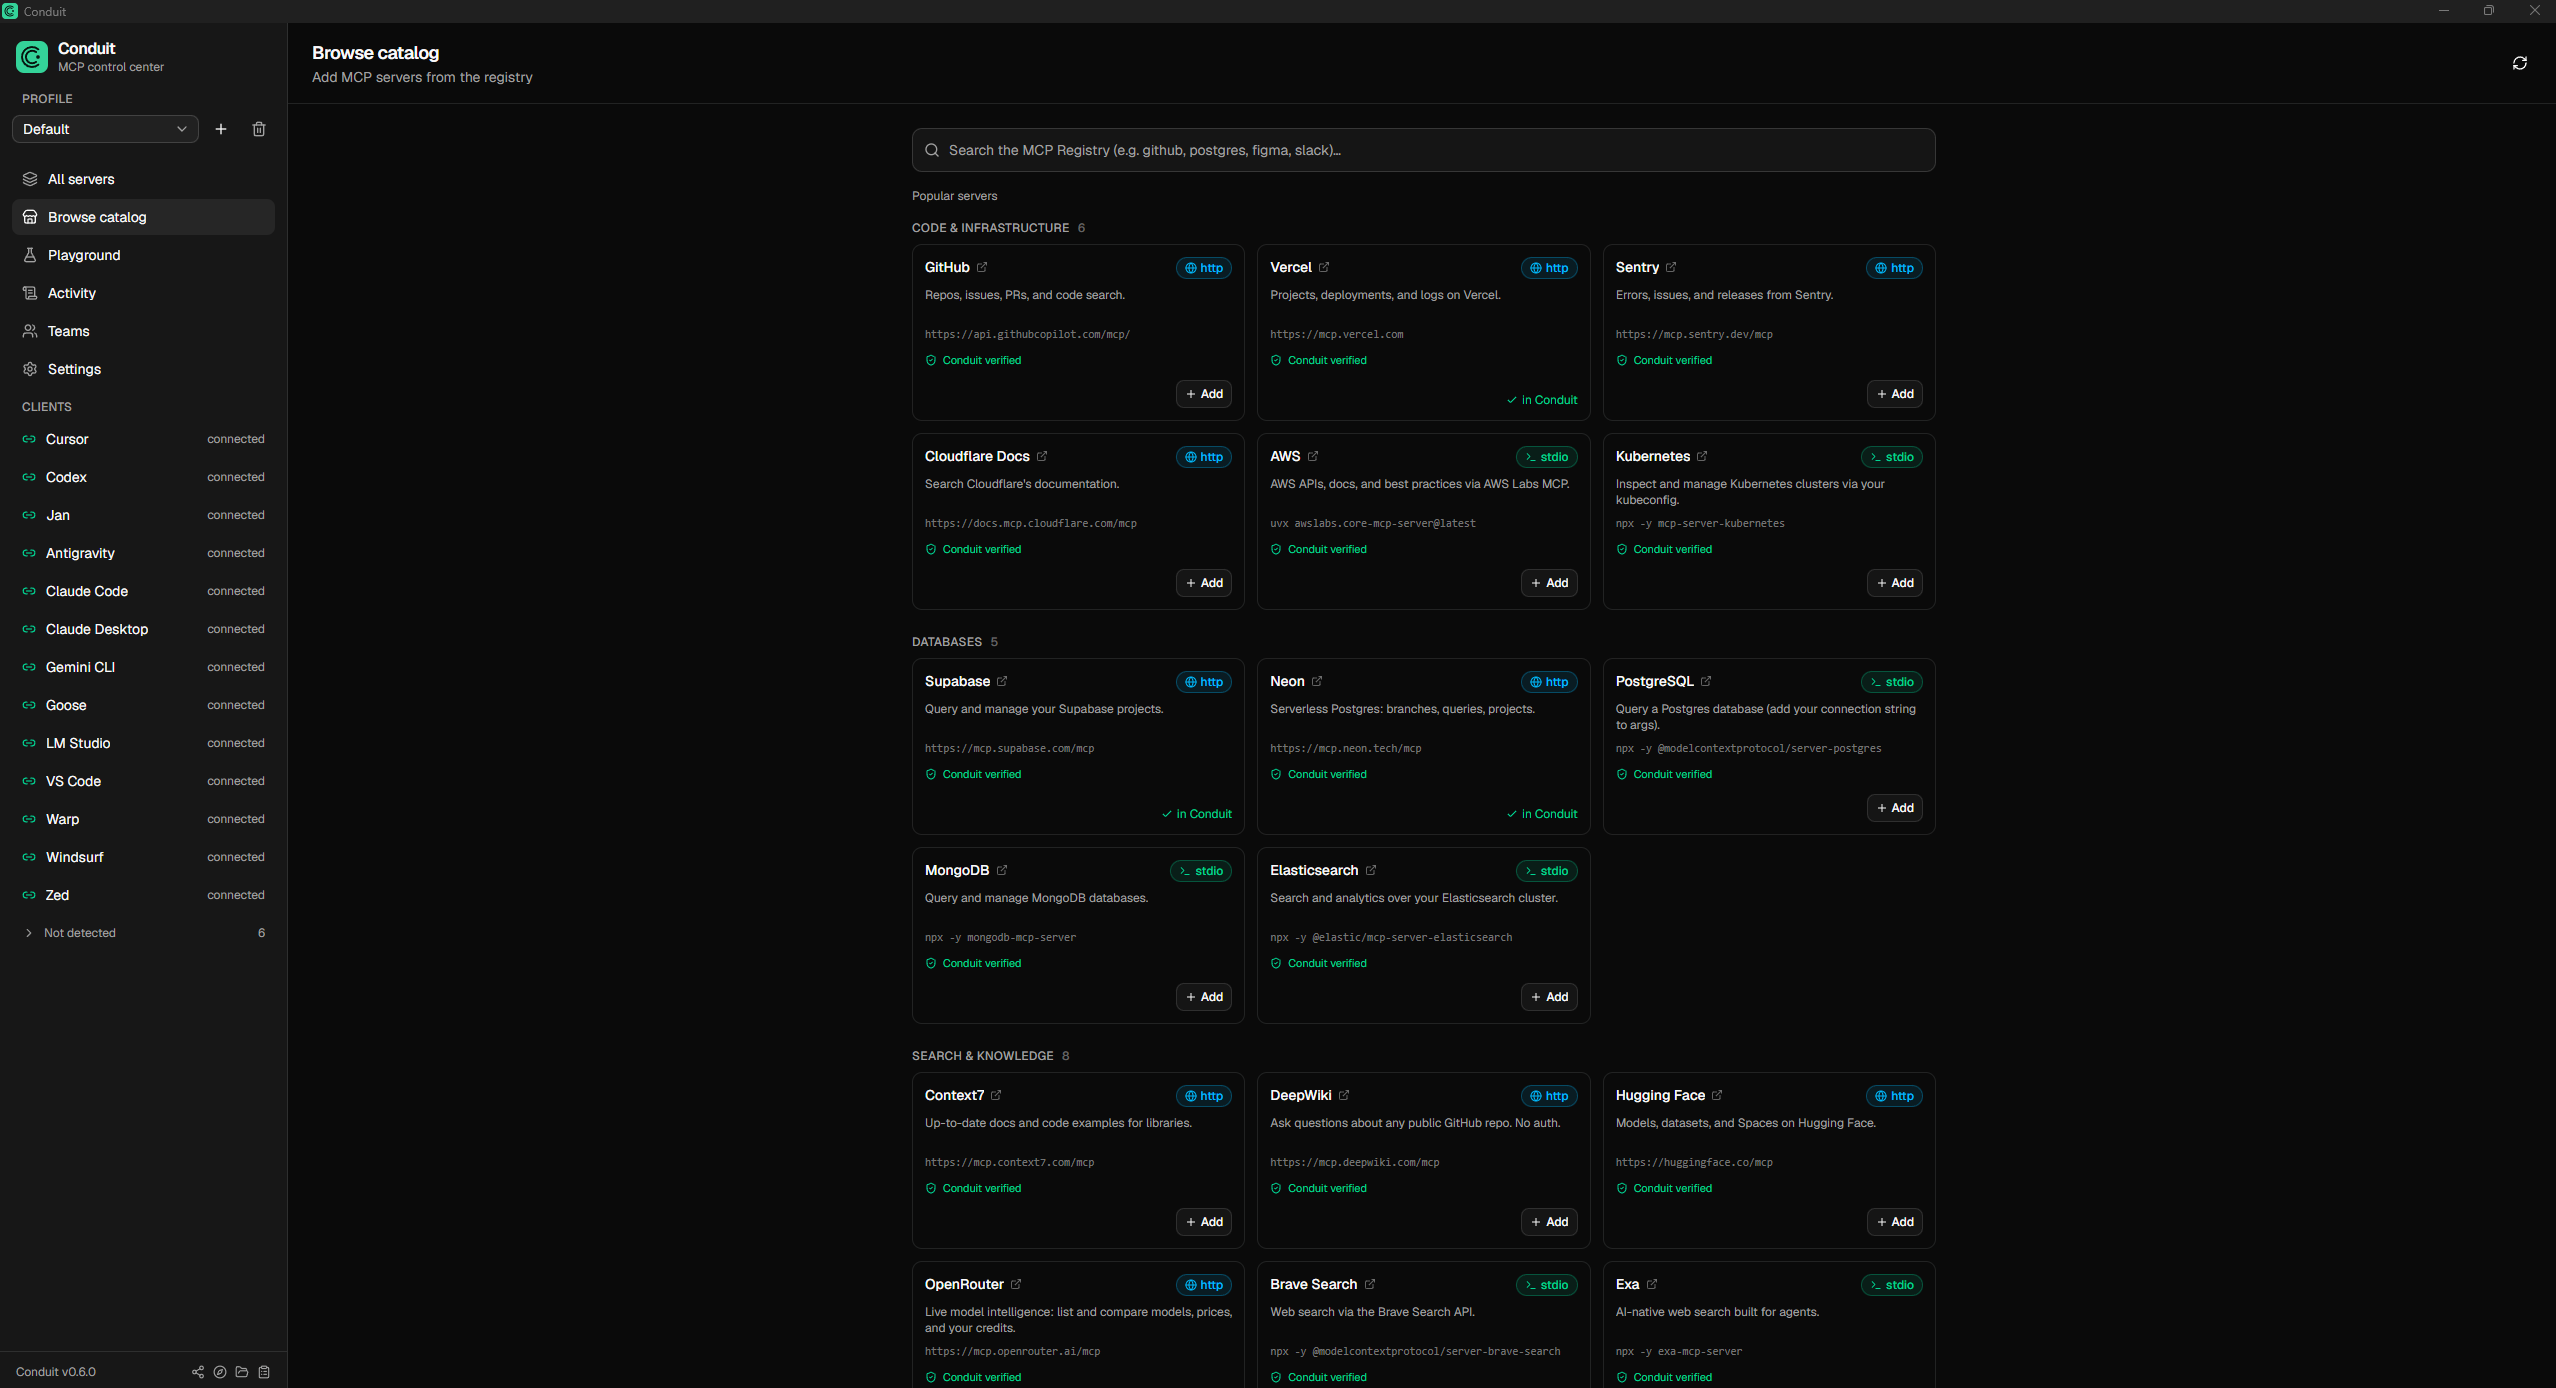Expand the Not detected clients group
The width and height of the screenshot is (2556, 1388).
coord(144,933)
